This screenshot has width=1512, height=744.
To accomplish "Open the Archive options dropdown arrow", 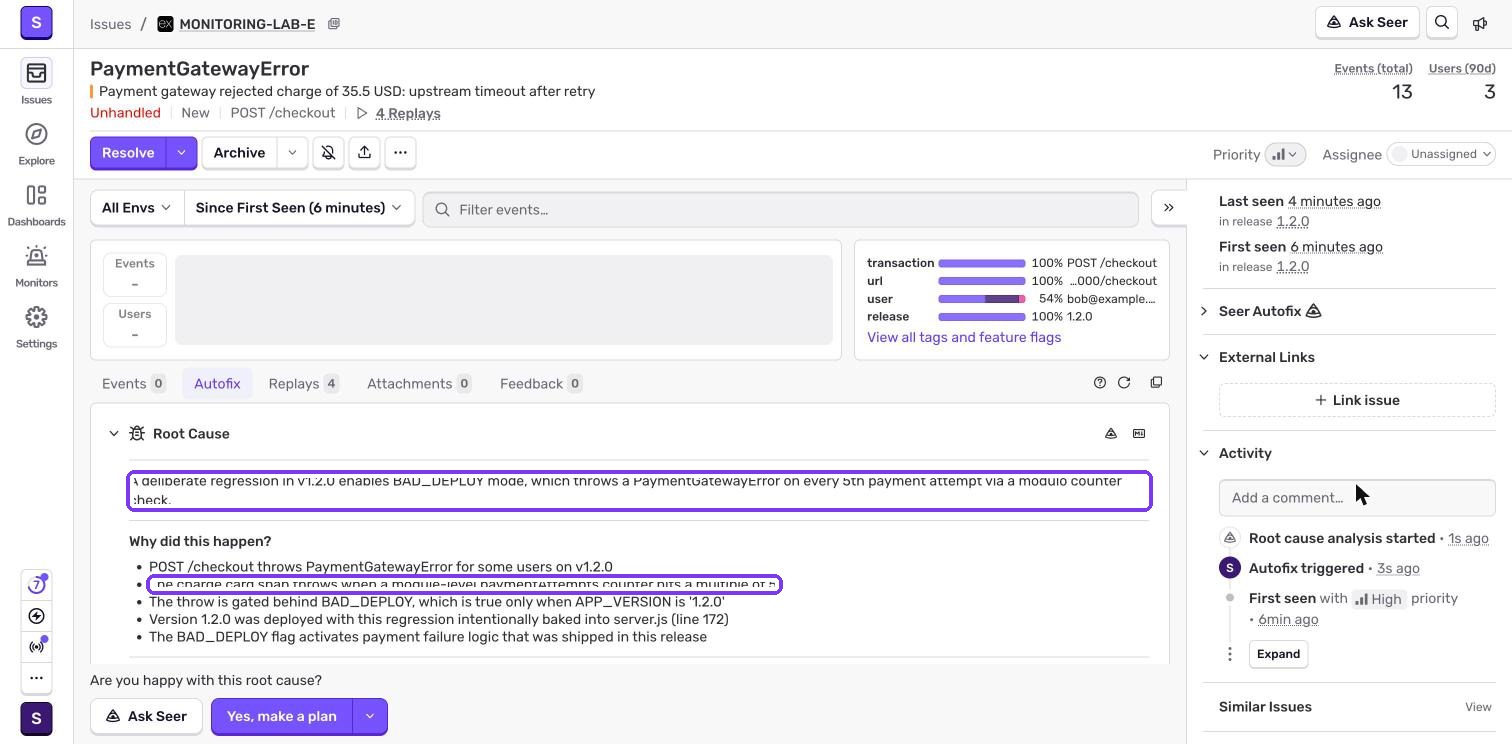I will tap(292, 153).
